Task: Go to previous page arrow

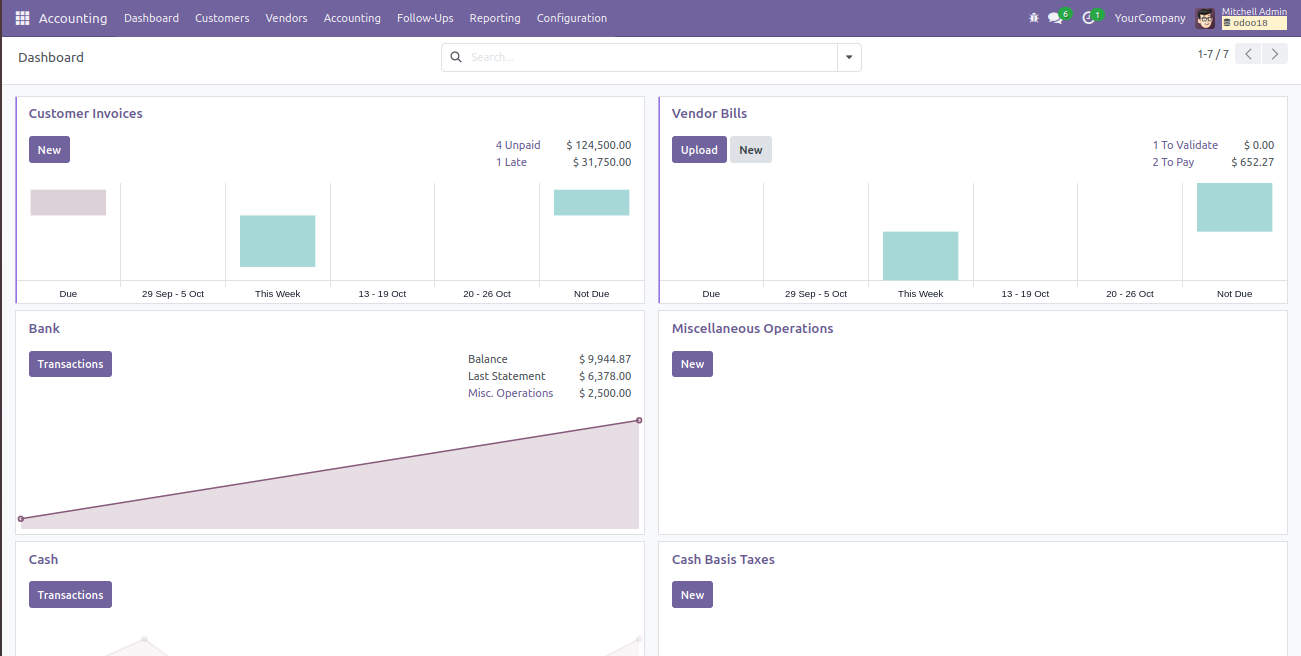Action: click(1248, 54)
